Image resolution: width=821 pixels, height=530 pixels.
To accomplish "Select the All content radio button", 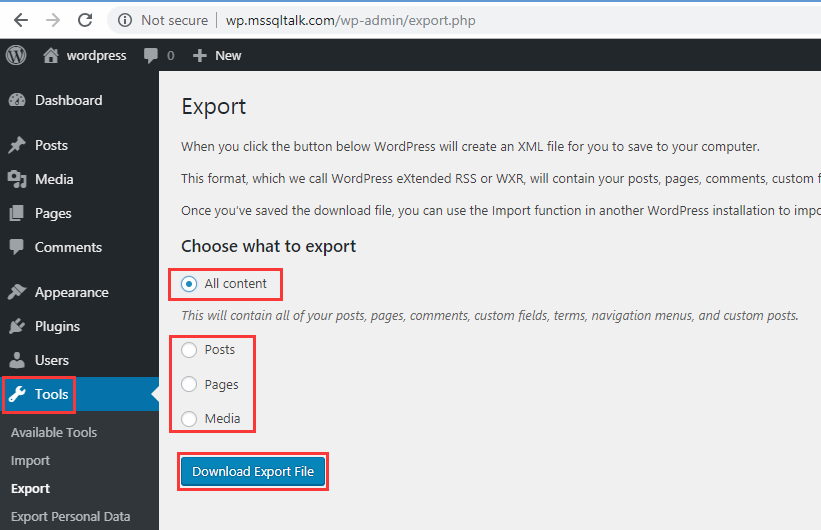I will click(x=189, y=284).
